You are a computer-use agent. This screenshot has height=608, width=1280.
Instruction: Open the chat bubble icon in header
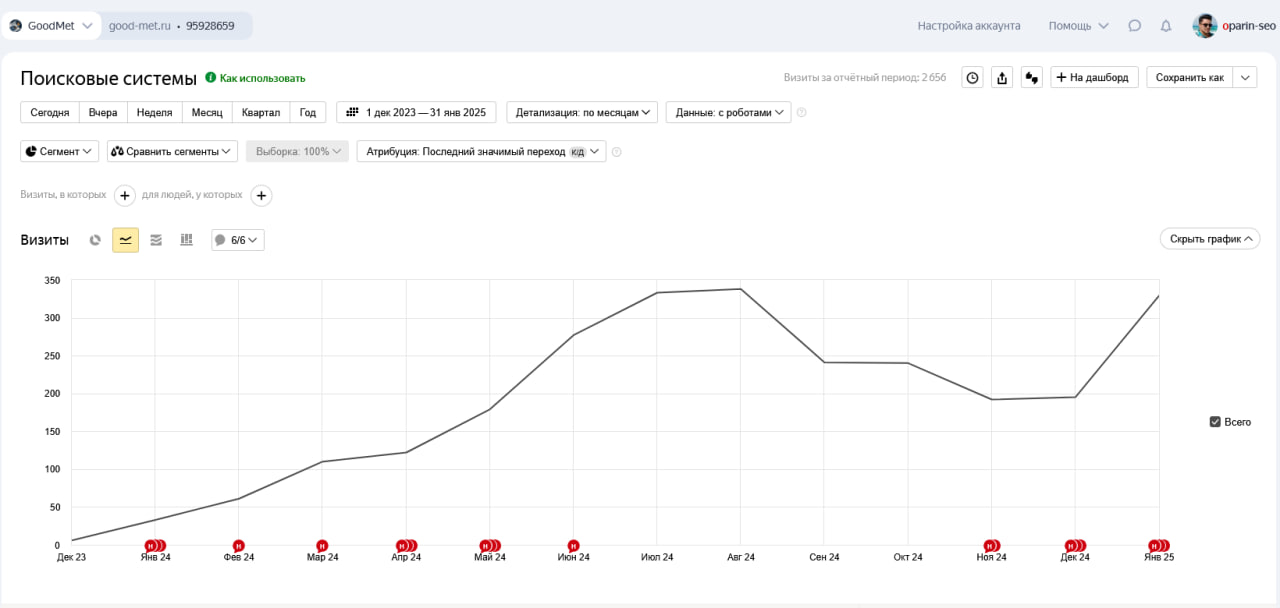tap(1135, 26)
